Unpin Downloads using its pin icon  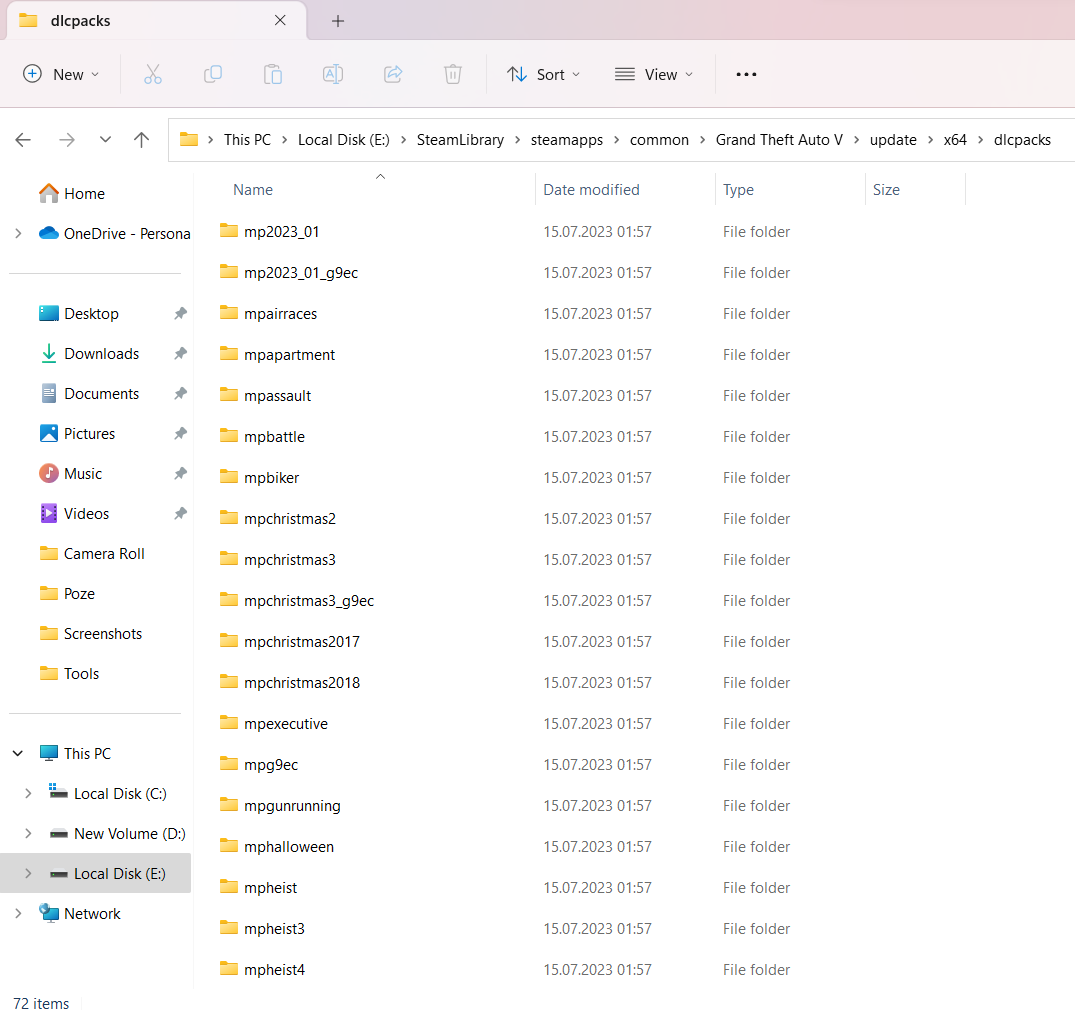(x=180, y=354)
